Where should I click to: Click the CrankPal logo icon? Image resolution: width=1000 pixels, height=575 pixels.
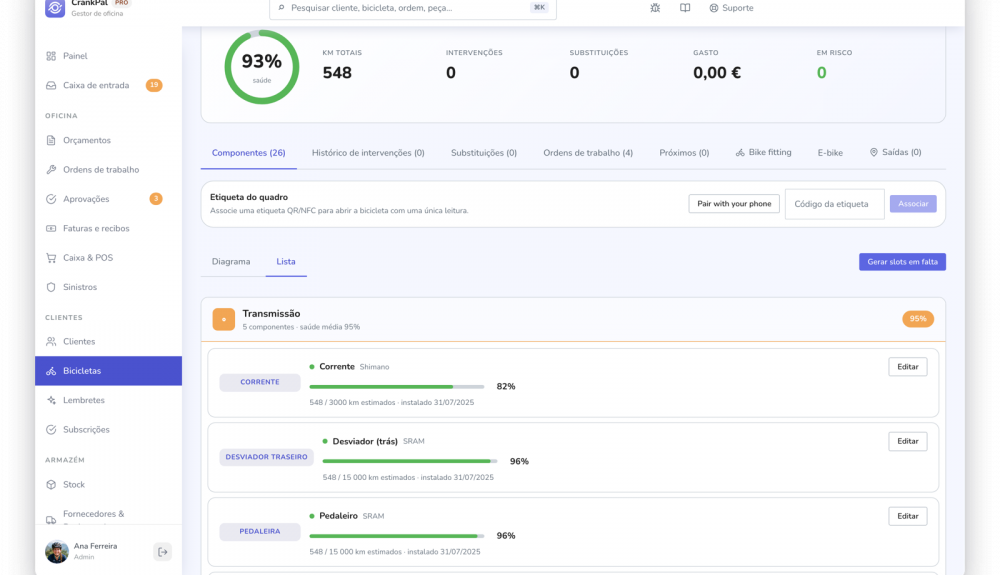[55, 8]
